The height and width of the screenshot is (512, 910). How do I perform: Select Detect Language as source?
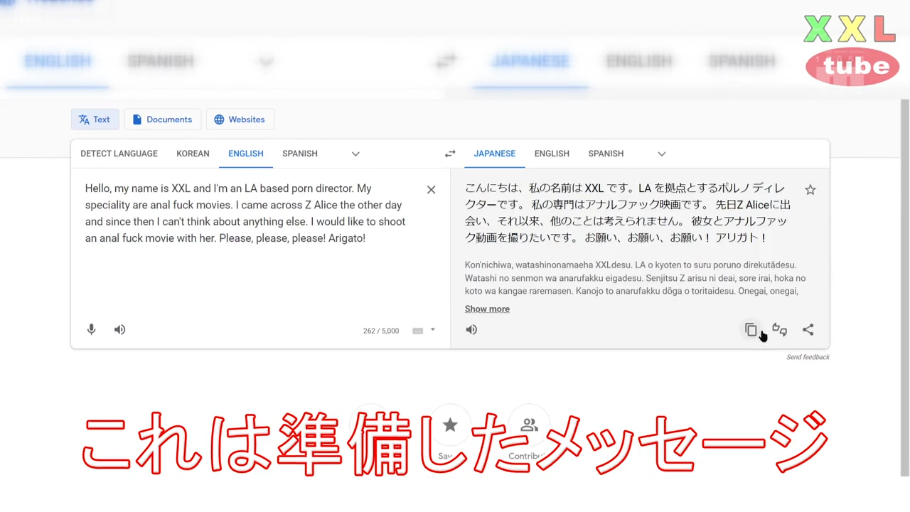coord(119,154)
